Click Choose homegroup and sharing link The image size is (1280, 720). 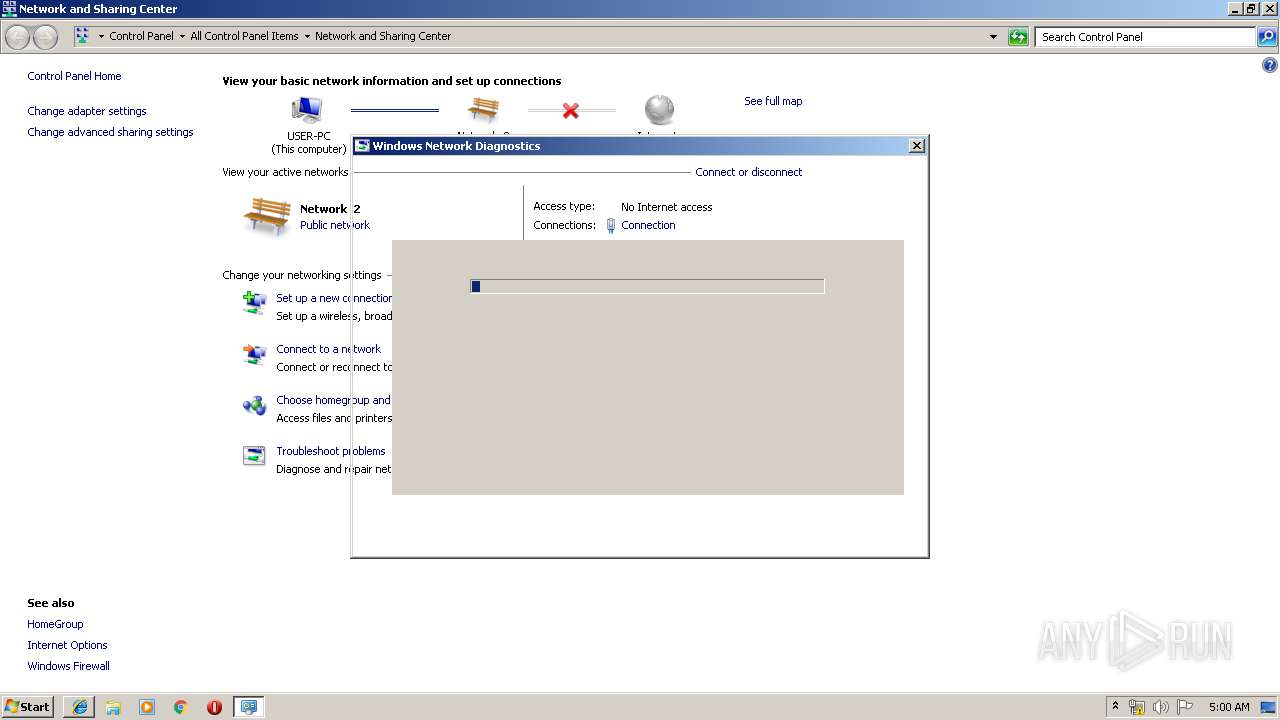tap(334, 400)
